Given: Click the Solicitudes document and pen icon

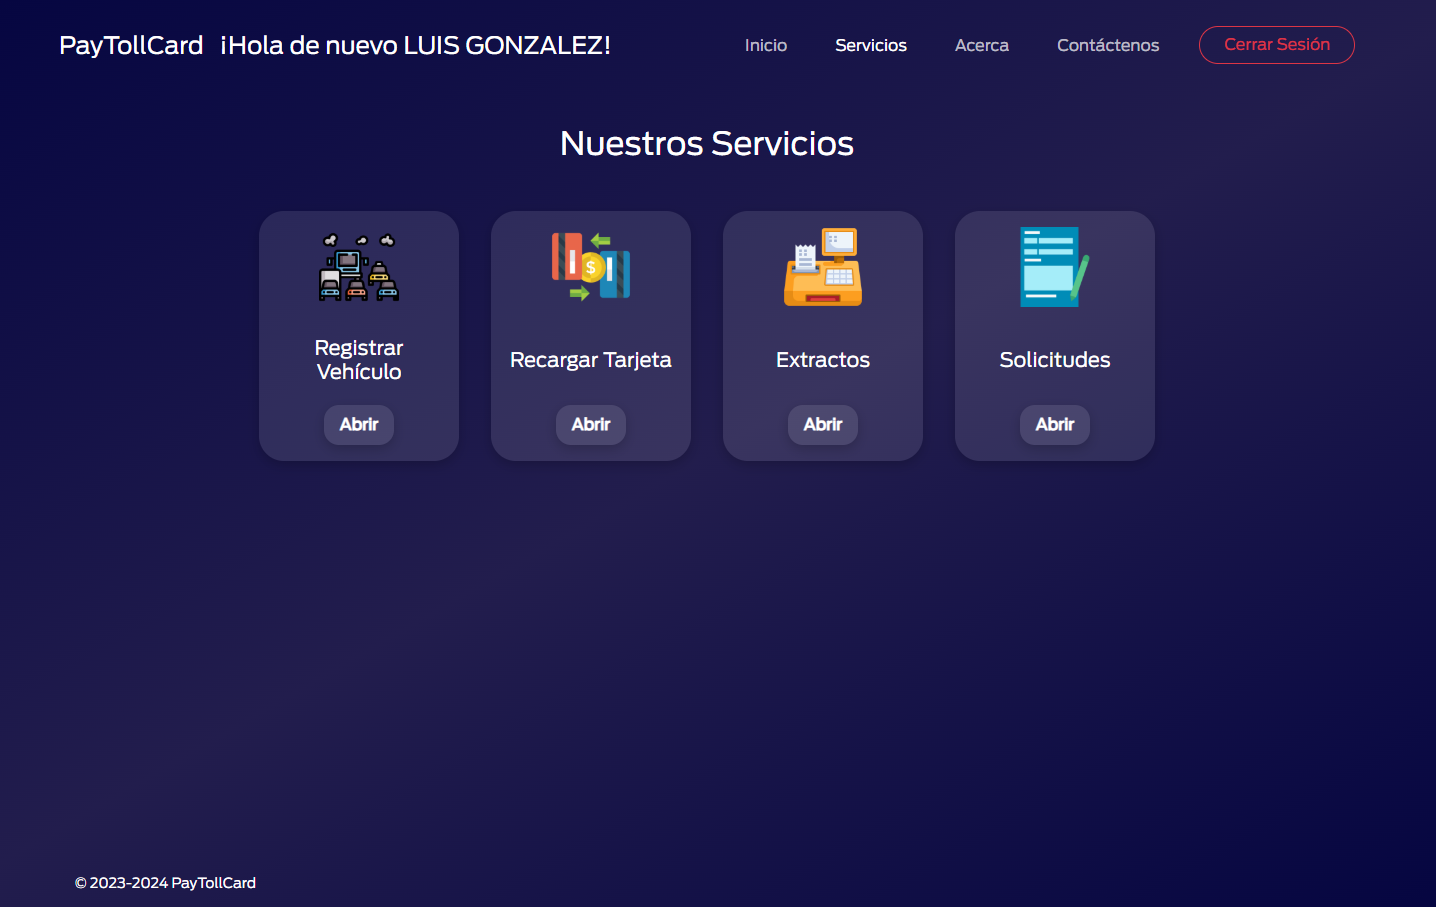Looking at the screenshot, I should [x=1055, y=267].
